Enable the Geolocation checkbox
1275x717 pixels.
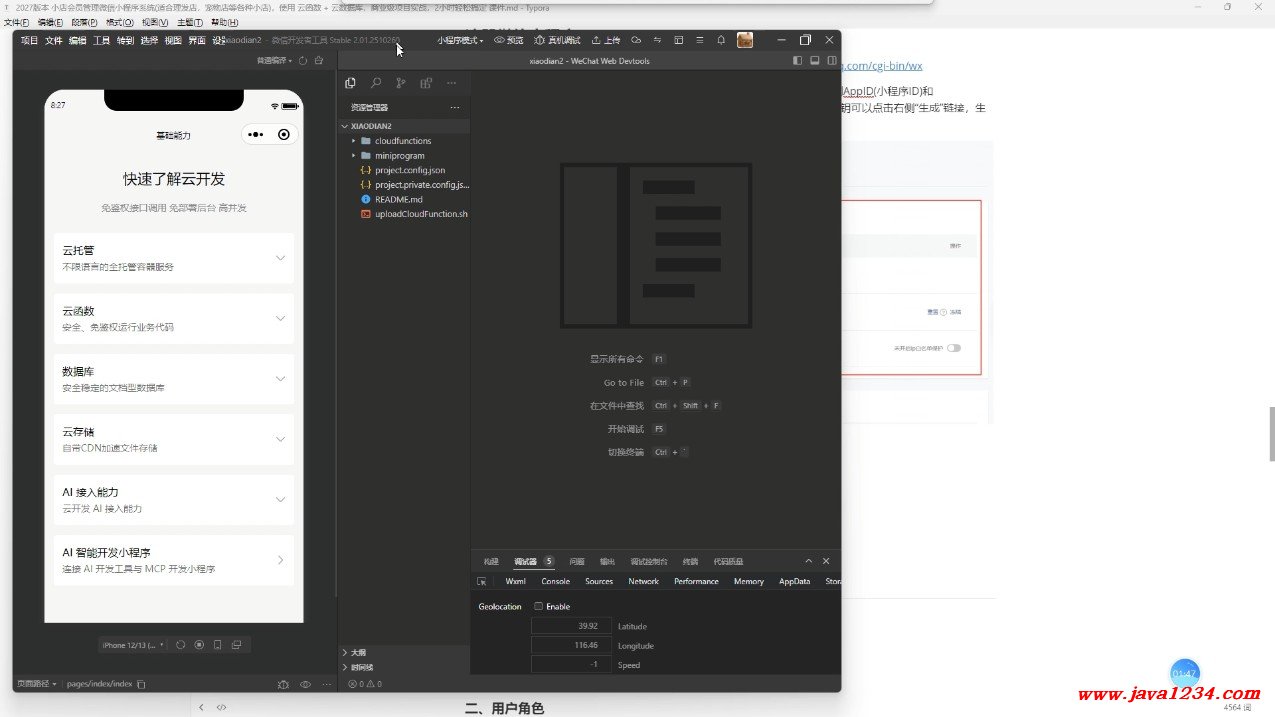[539, 606]
